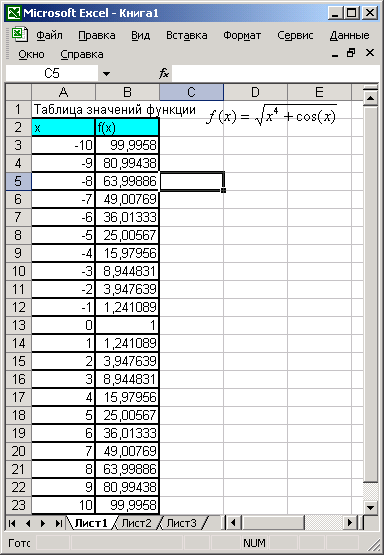
Task: Close the workbook window inside Excel
Action: click(x=370, y=53)
